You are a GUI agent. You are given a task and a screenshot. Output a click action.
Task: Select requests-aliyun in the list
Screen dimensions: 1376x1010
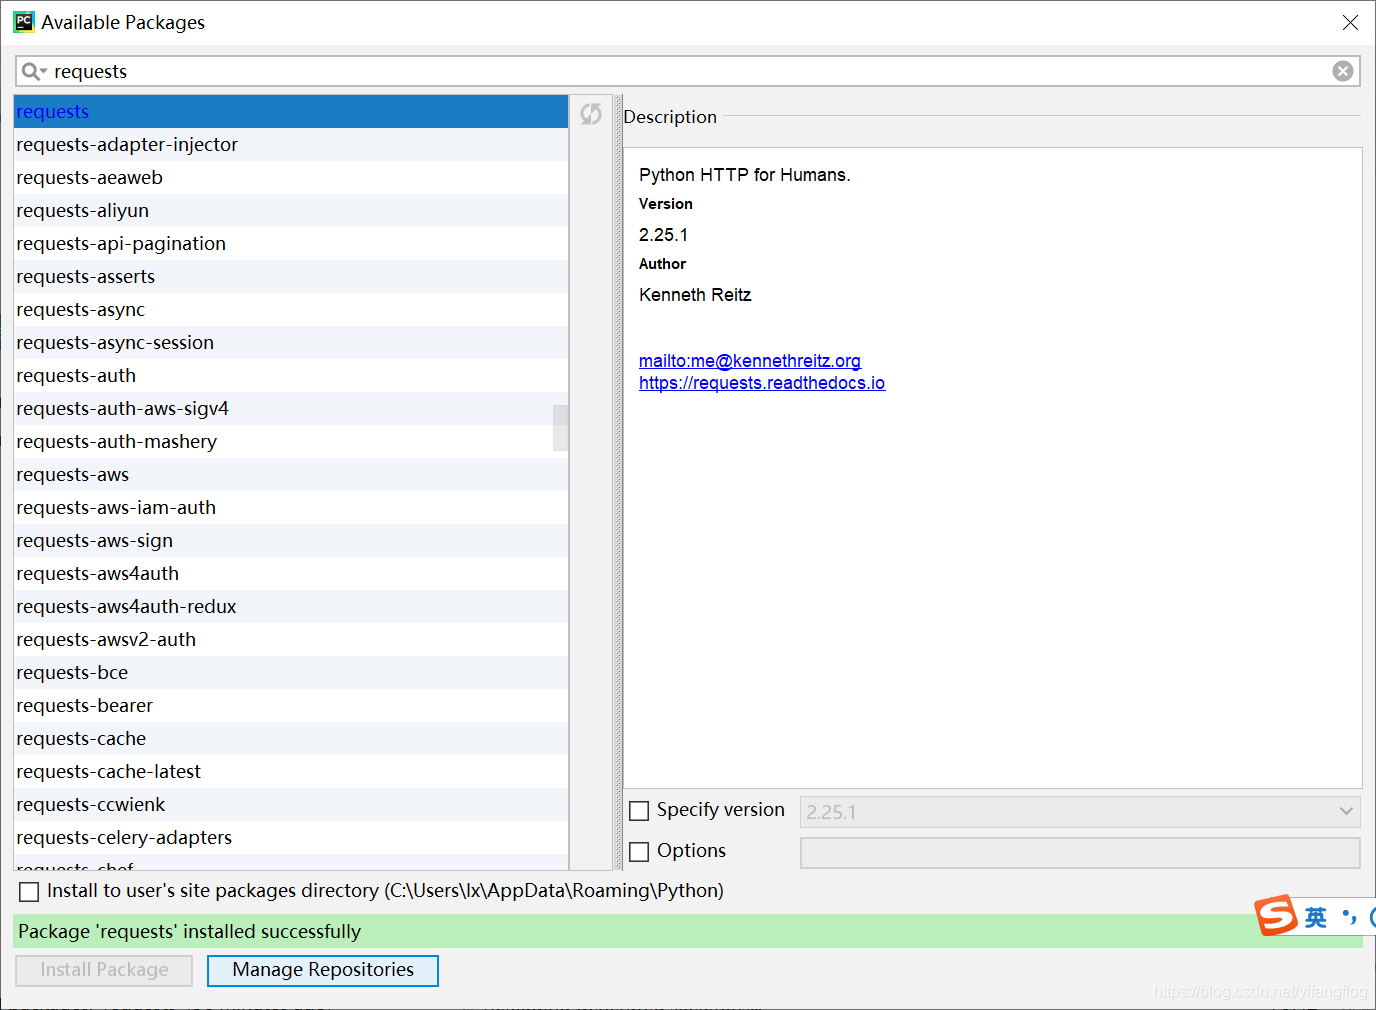pyautogui.click(x=291, y=210)
